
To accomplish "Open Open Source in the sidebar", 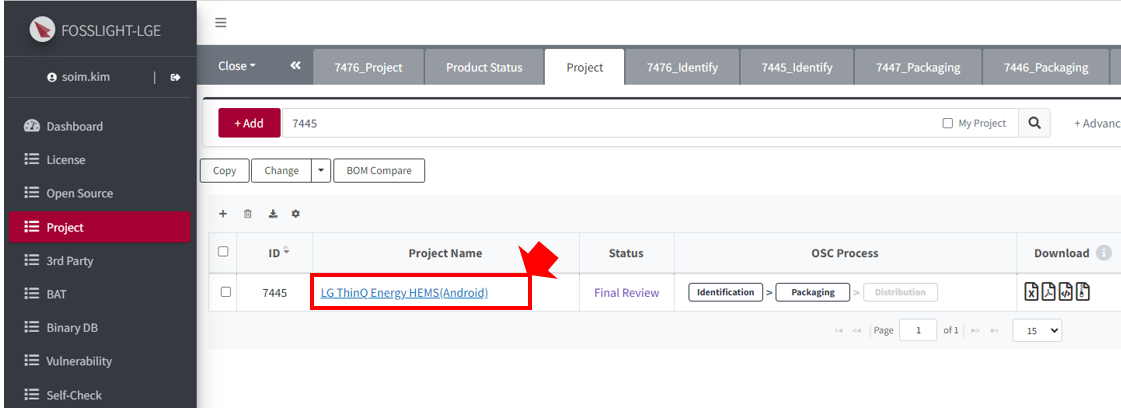I will (x=99, y=194).
